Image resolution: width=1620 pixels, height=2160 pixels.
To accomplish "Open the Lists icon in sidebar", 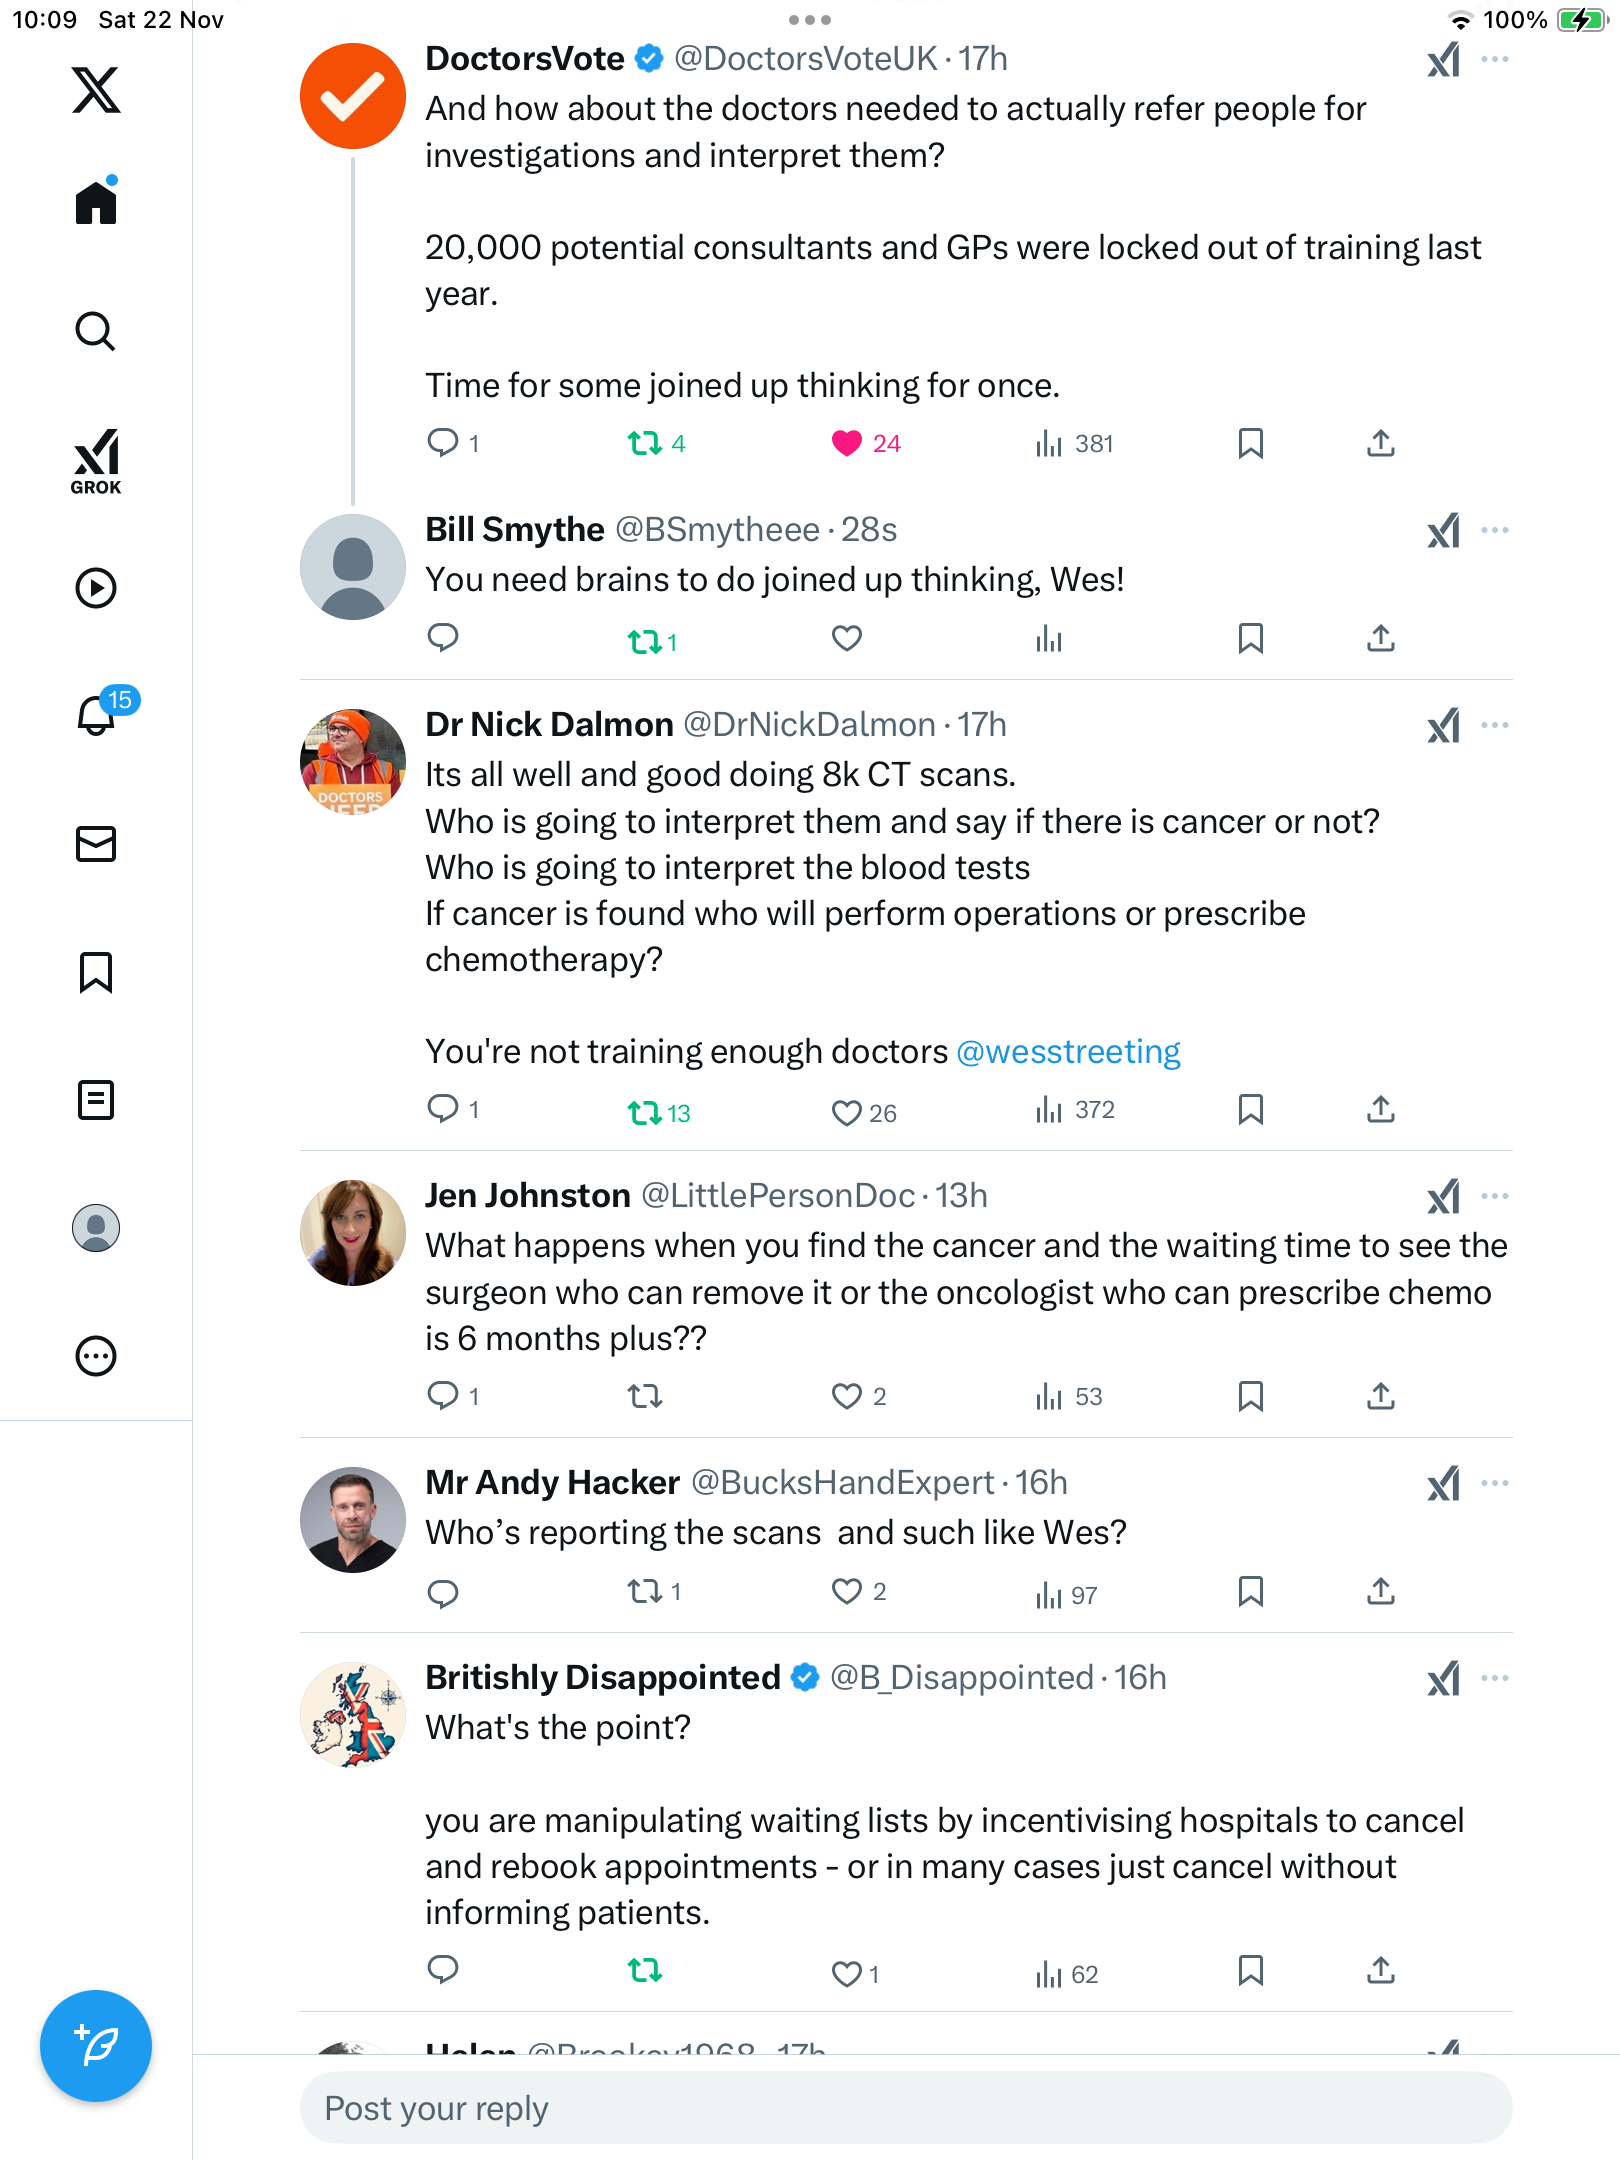I will [x=96, y=1100].
